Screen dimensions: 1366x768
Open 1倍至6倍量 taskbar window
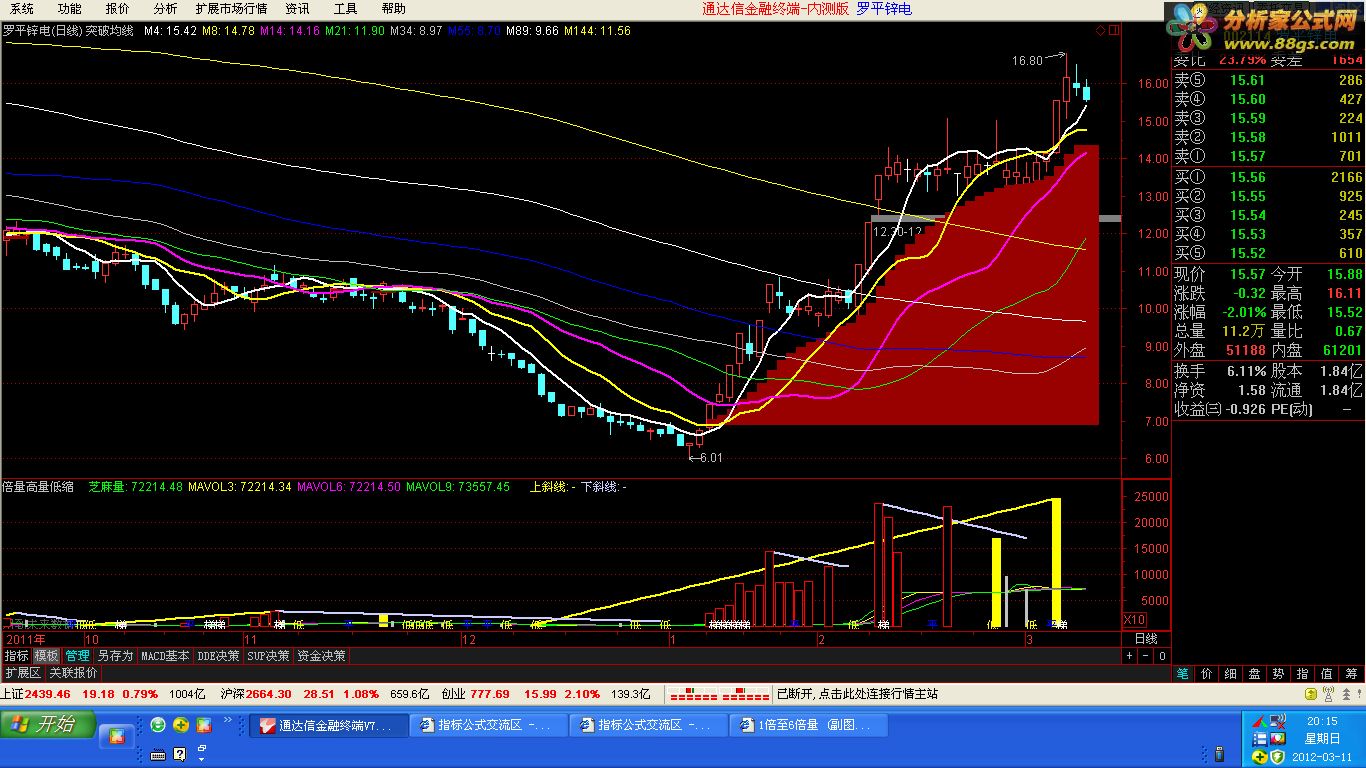(x=809, y=725)
